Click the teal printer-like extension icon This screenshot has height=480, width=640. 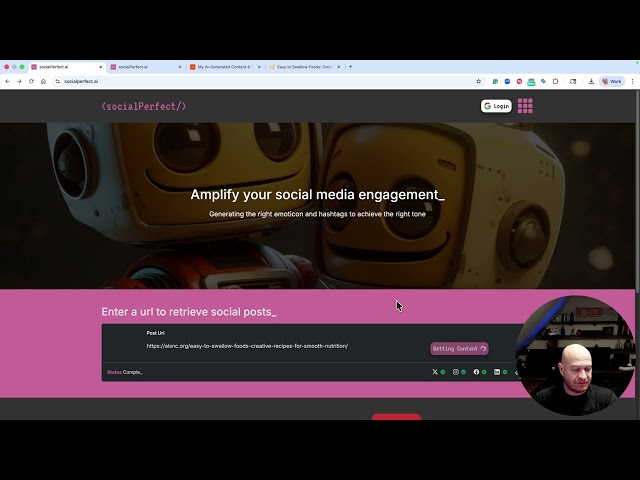[531, 82]
